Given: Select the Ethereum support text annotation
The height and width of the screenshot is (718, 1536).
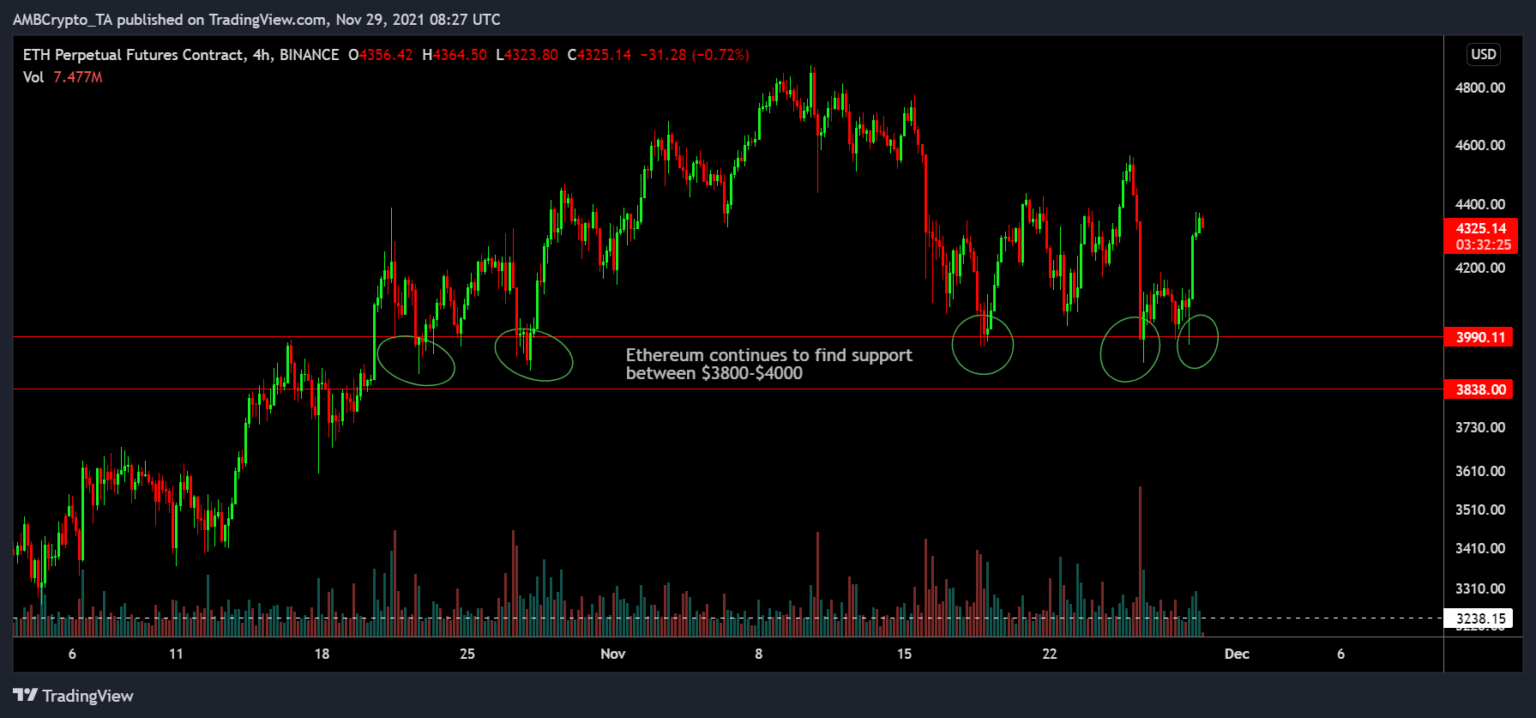Looking at the screenshot, I should 768,364.
